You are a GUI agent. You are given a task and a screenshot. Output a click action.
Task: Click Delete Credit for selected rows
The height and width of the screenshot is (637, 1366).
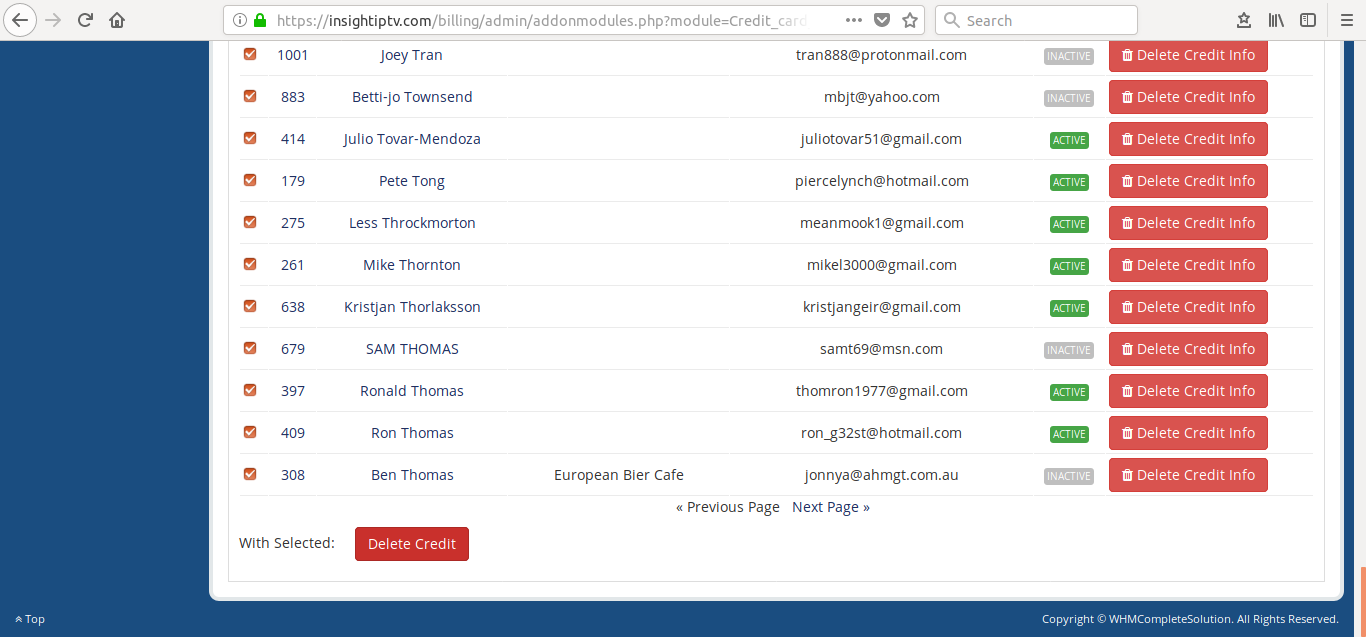411,544
